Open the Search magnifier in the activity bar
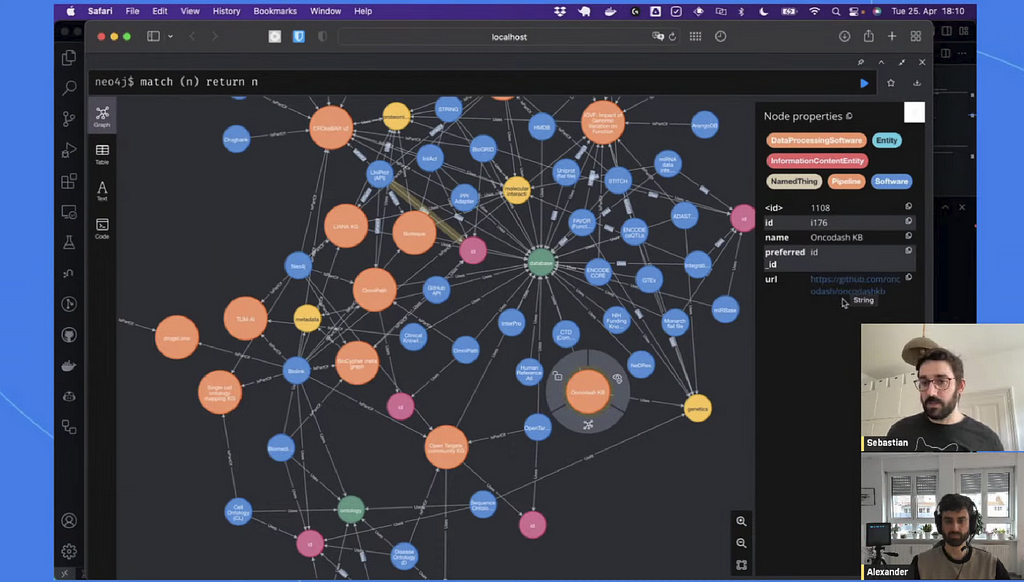Viewport: 1024px width, 582px height. [x=69, y=88]
